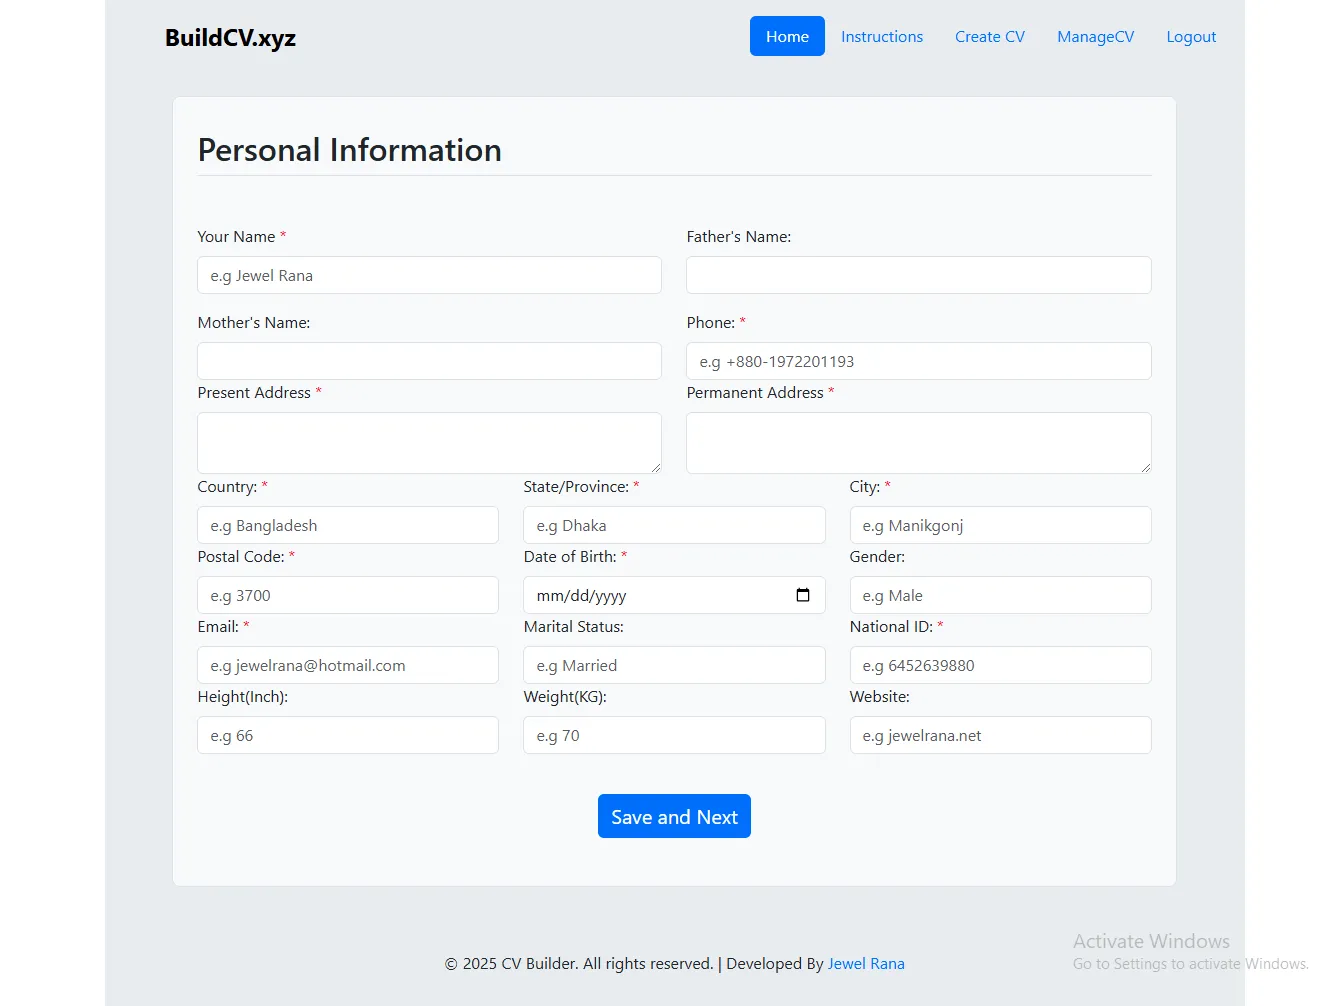Click the Website input field
The image size is (1330, 1006).
[1000, 735]
